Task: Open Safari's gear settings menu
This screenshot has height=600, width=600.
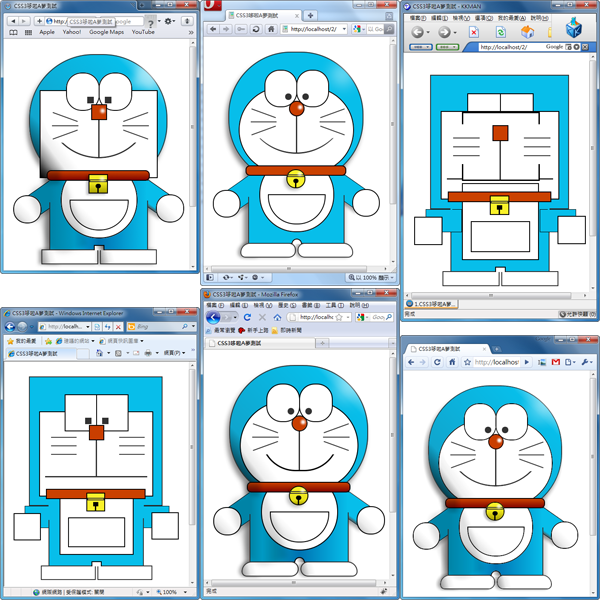Action: click(169, 21)
